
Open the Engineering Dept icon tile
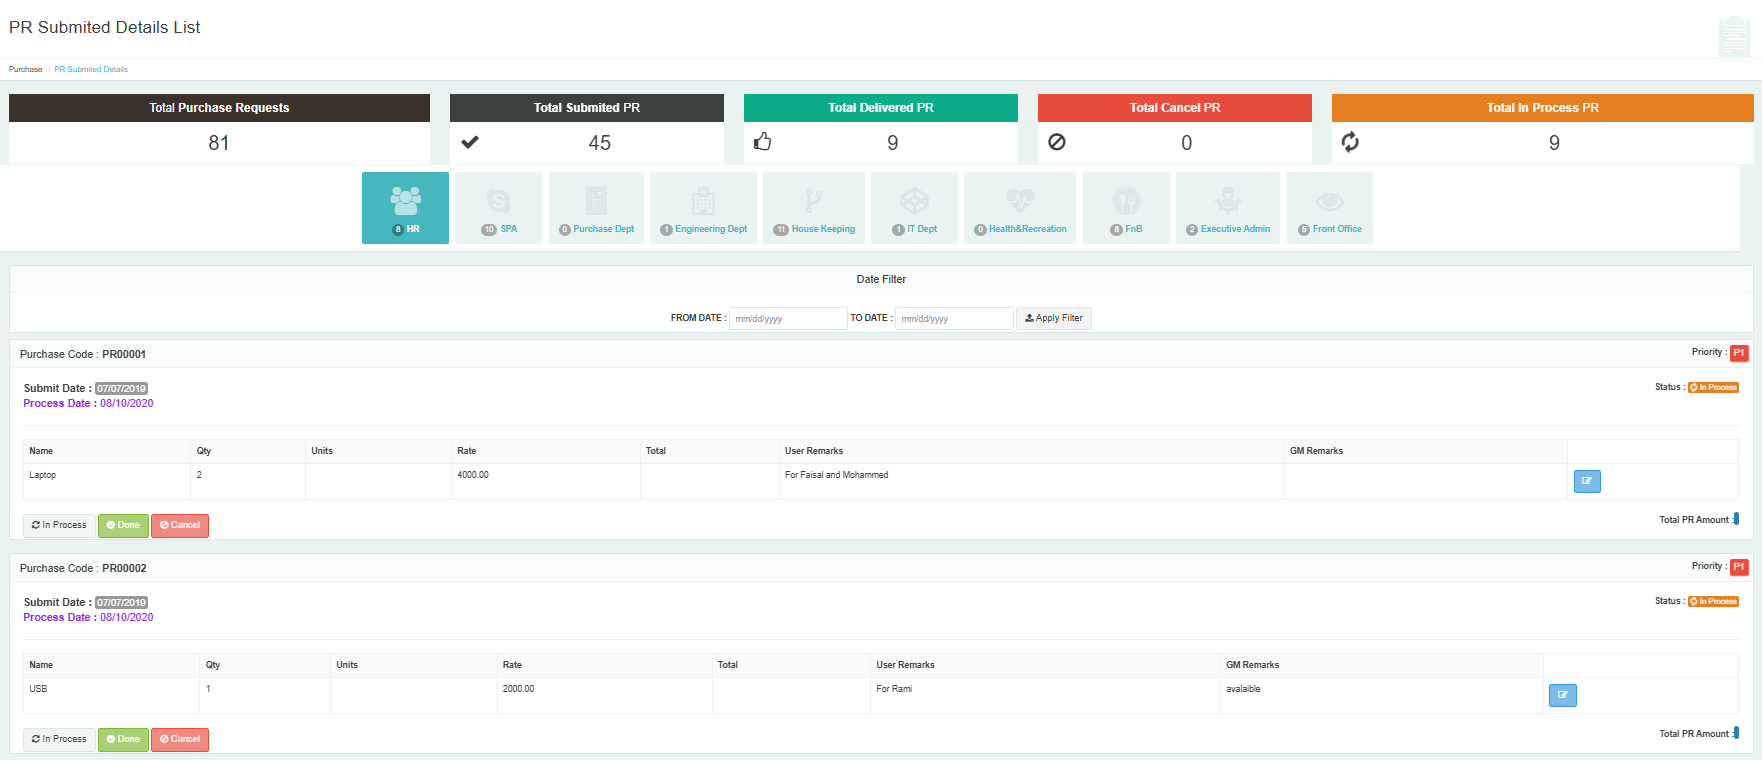point(703,208)
